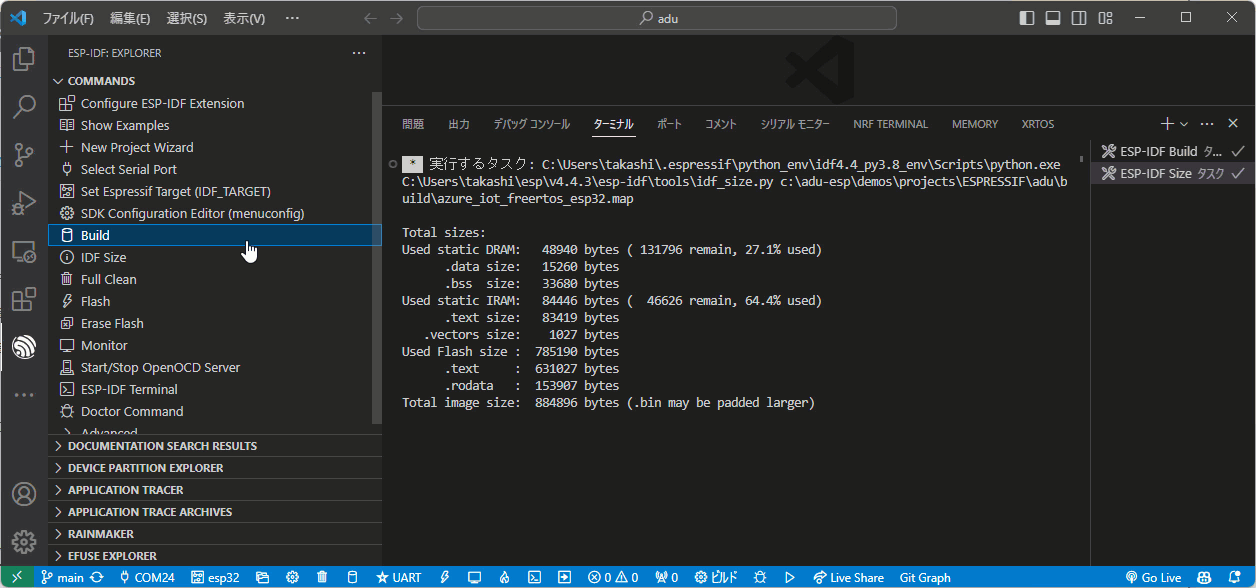Open Source Control from the activity bar
This screenshot has width=1256, height=588.
[23, 155]
